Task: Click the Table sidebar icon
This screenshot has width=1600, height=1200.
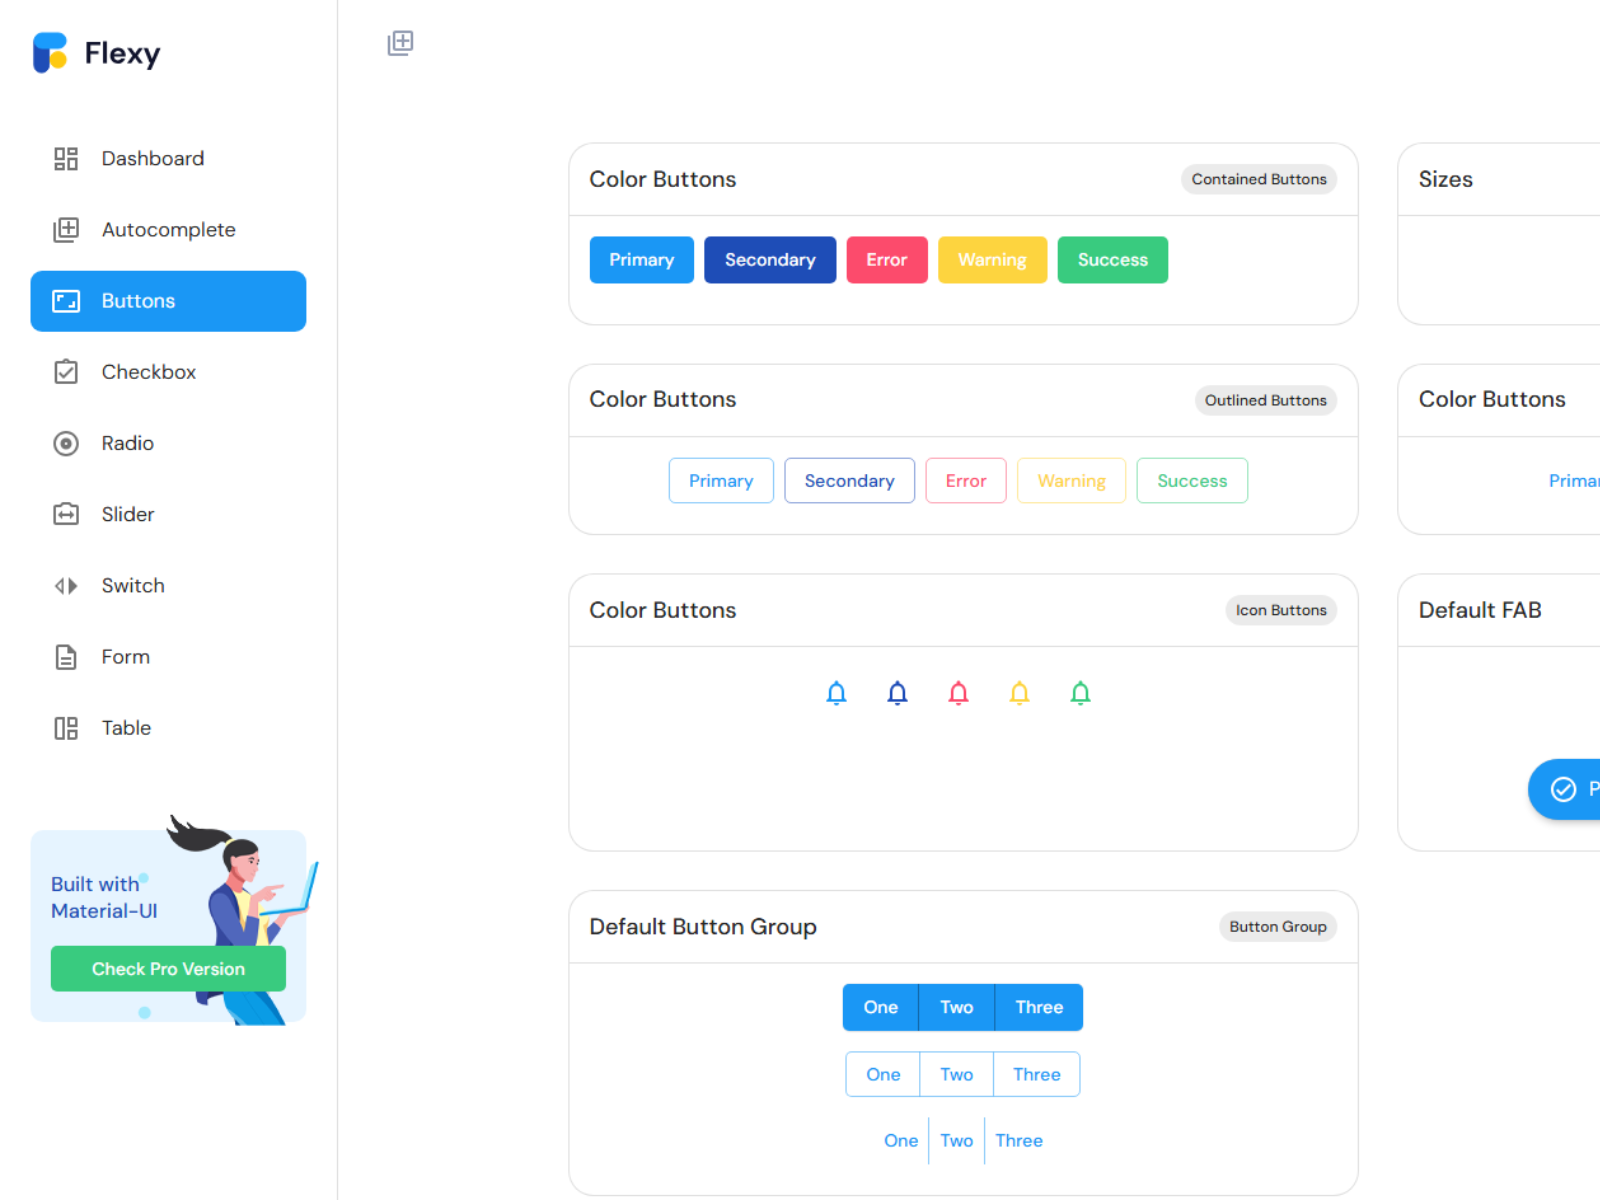Action: pos(66,728)
